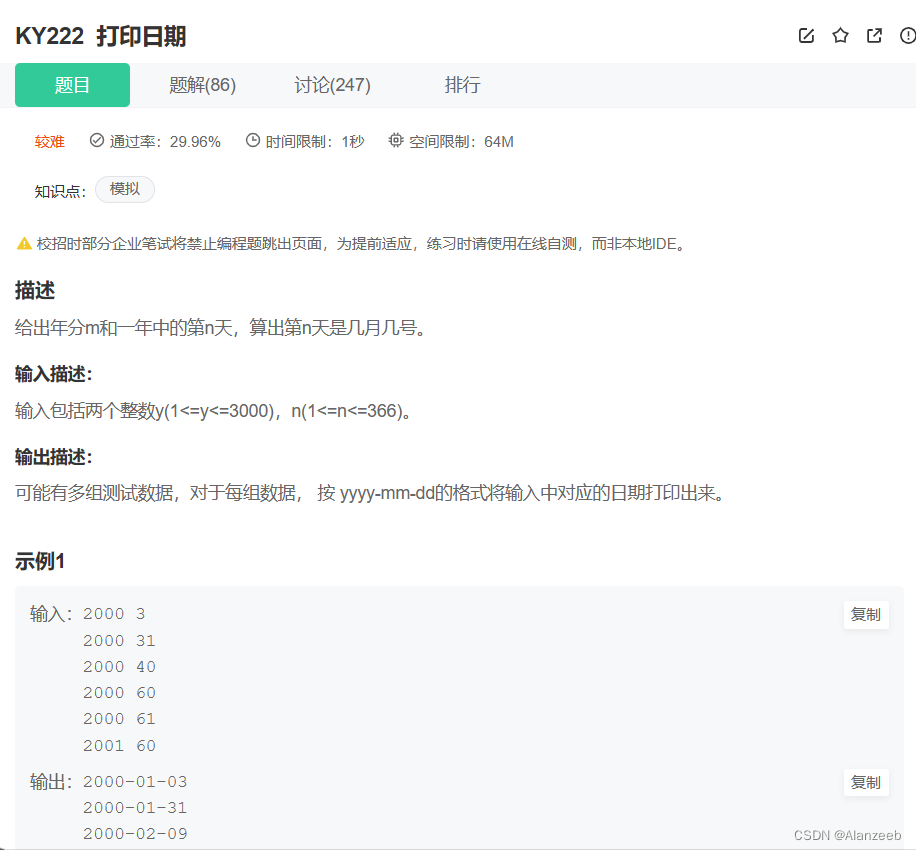
Task: Switch to the 题解(86) tab
Action: (203, 85)
